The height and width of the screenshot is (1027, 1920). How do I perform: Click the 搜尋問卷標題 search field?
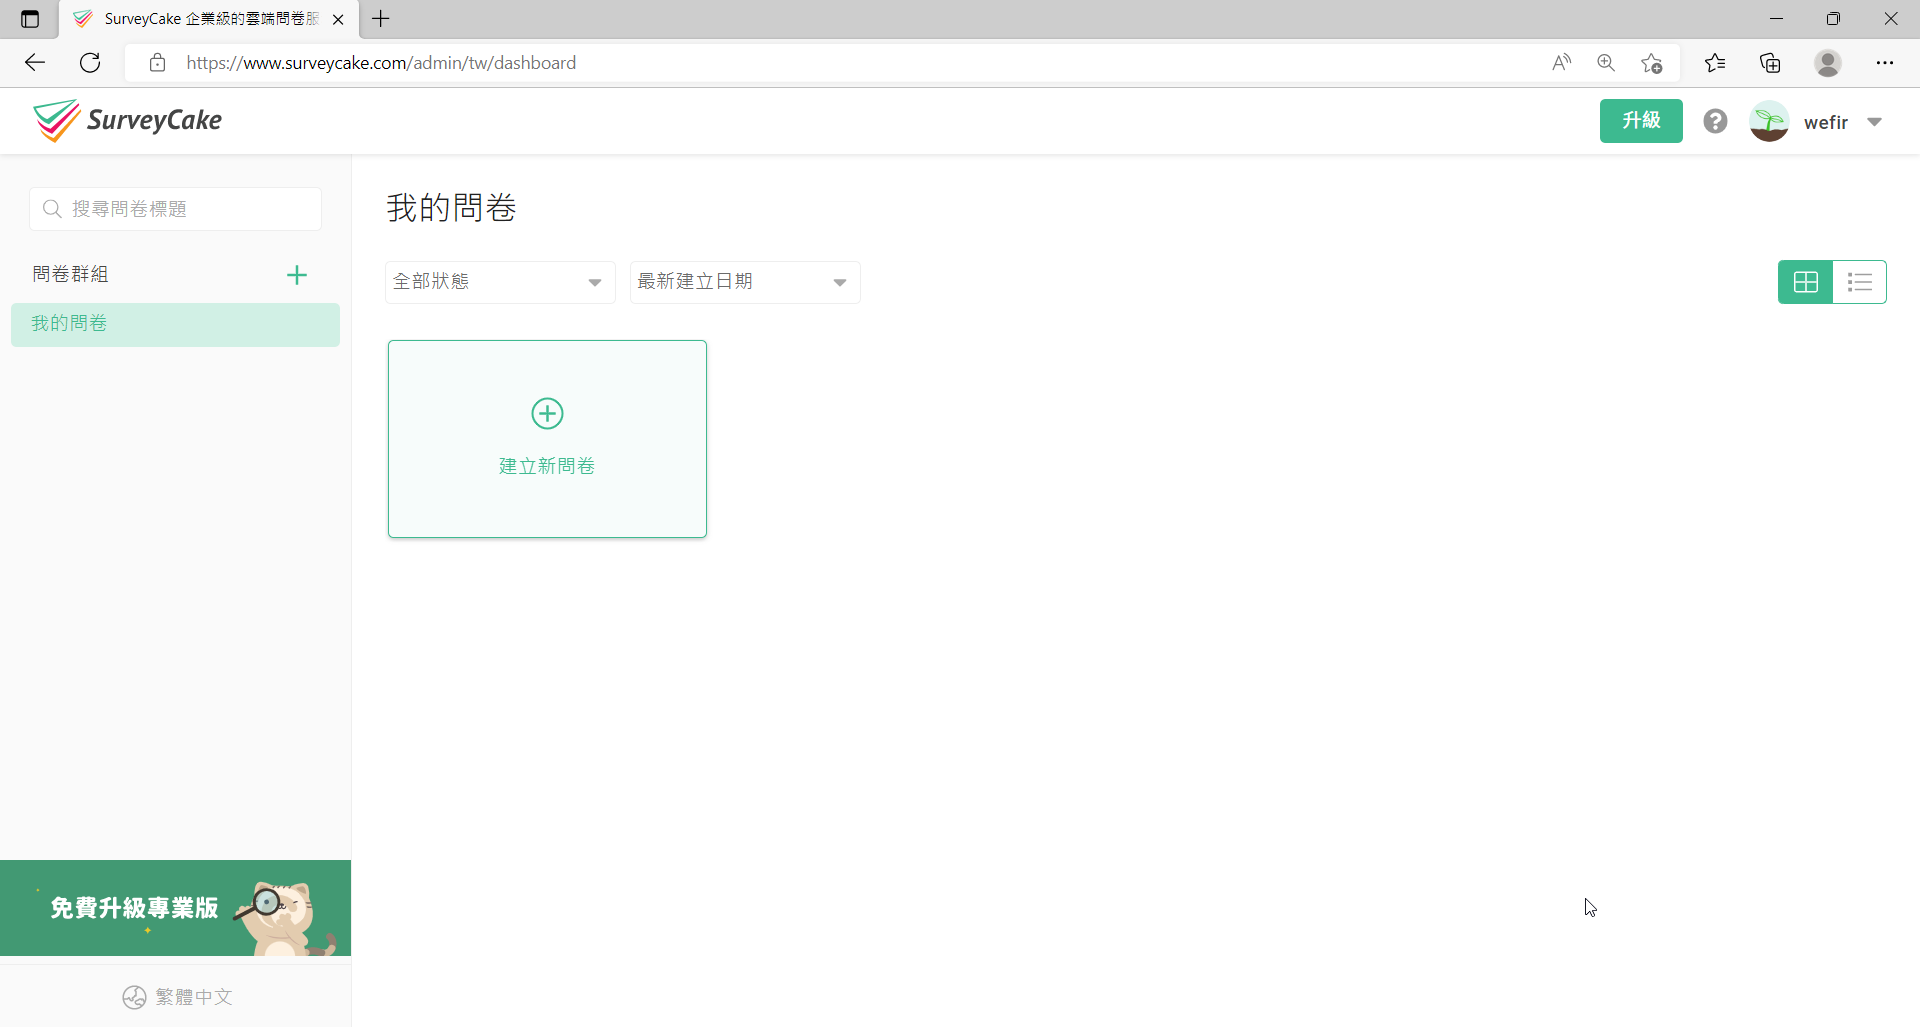click(175, 209)
